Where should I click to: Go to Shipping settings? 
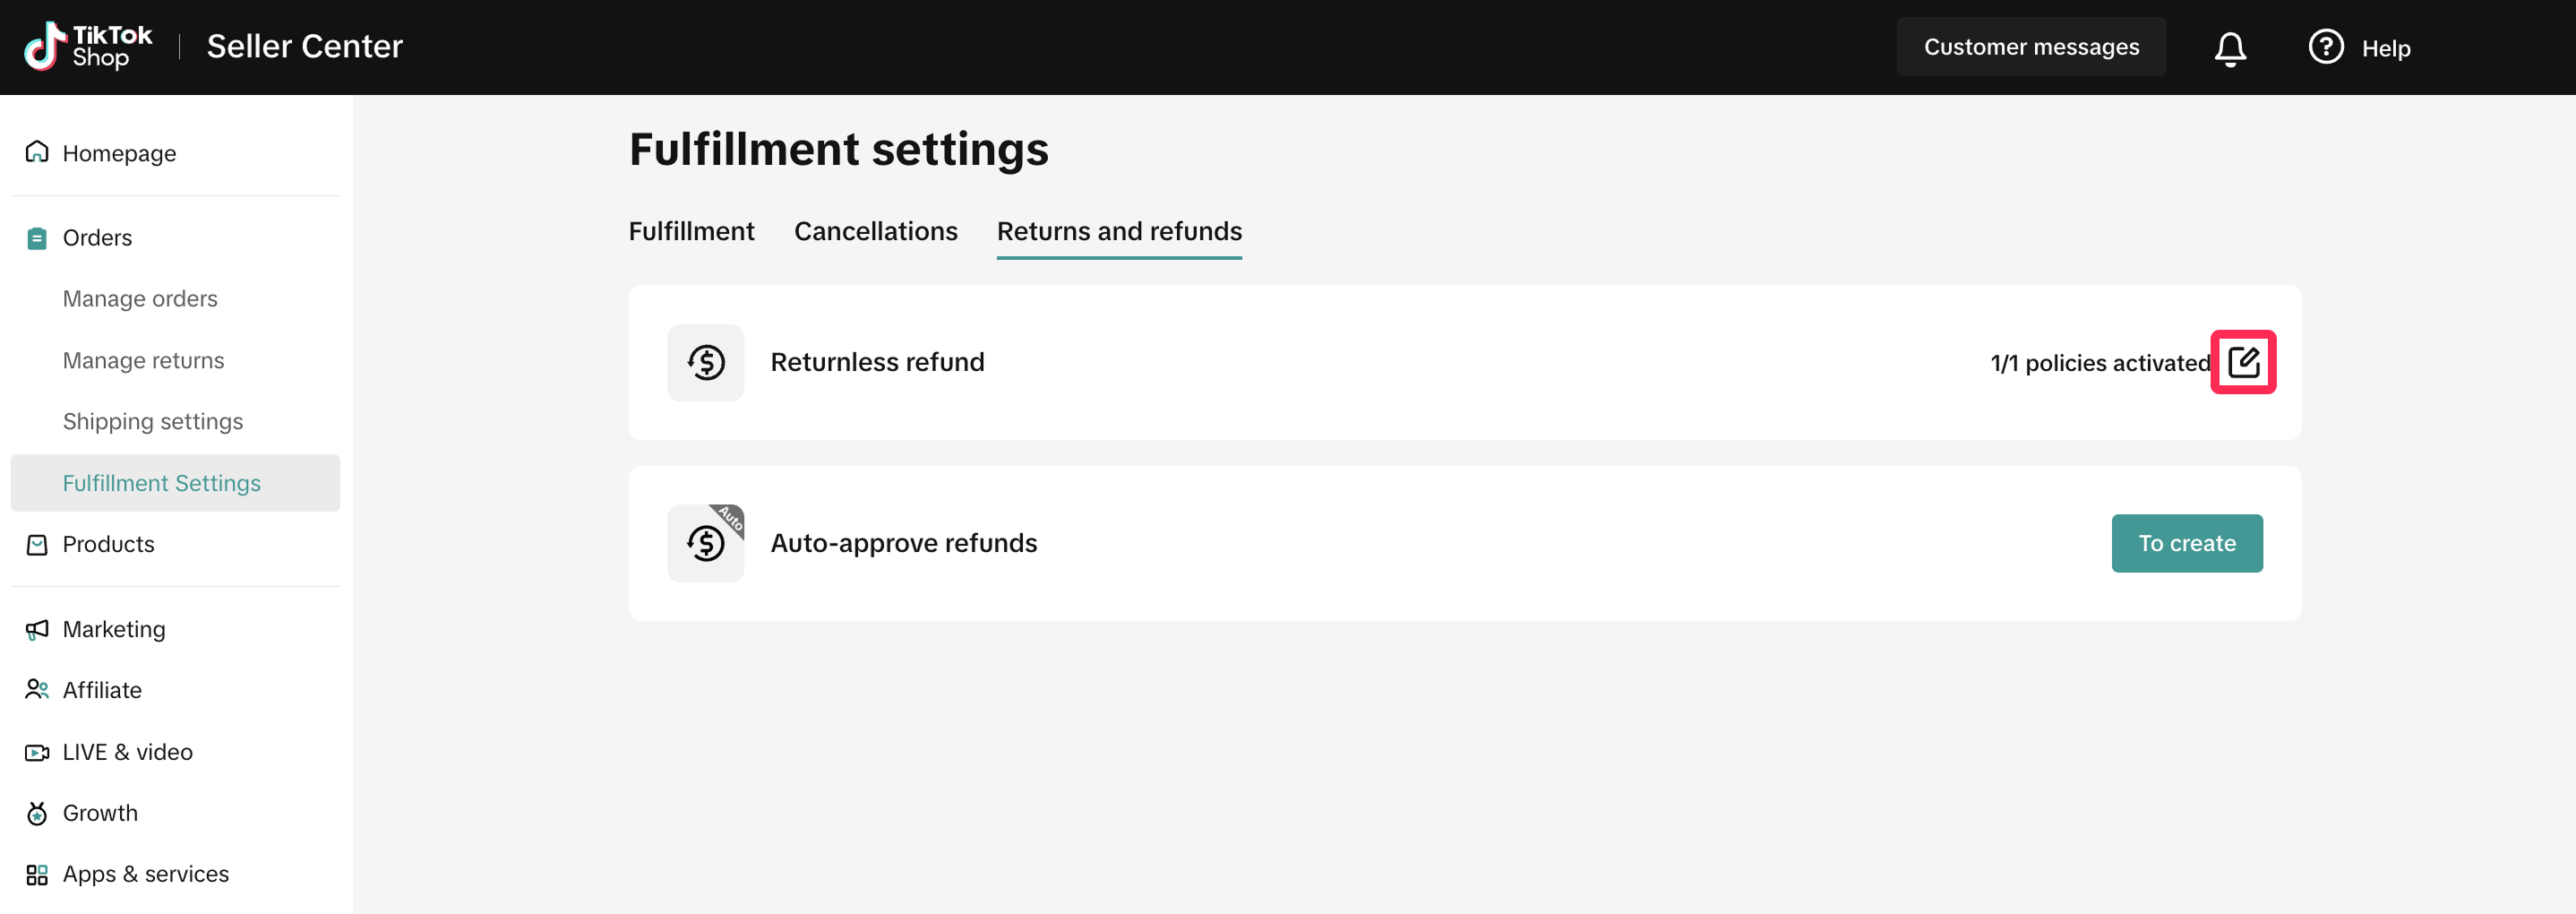coord(152,421)
